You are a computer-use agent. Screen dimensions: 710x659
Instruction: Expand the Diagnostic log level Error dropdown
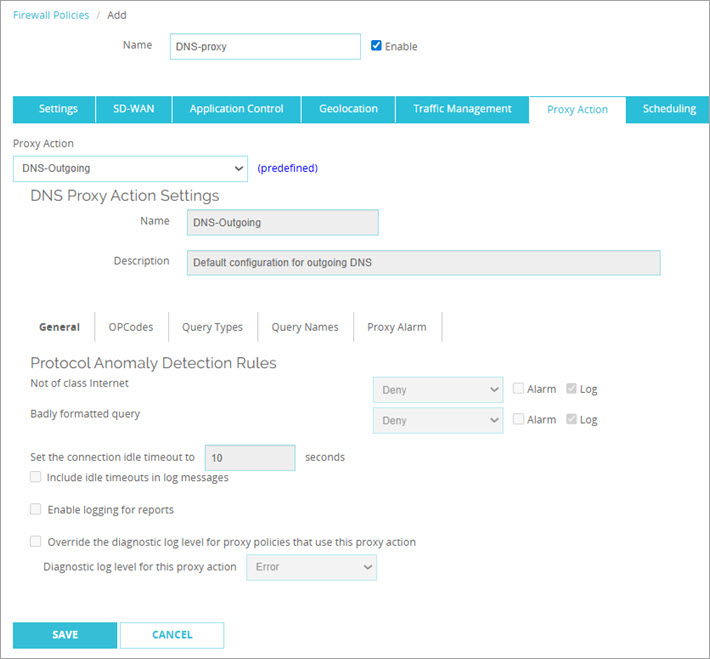pyautogui.click(x=312, y=568)
